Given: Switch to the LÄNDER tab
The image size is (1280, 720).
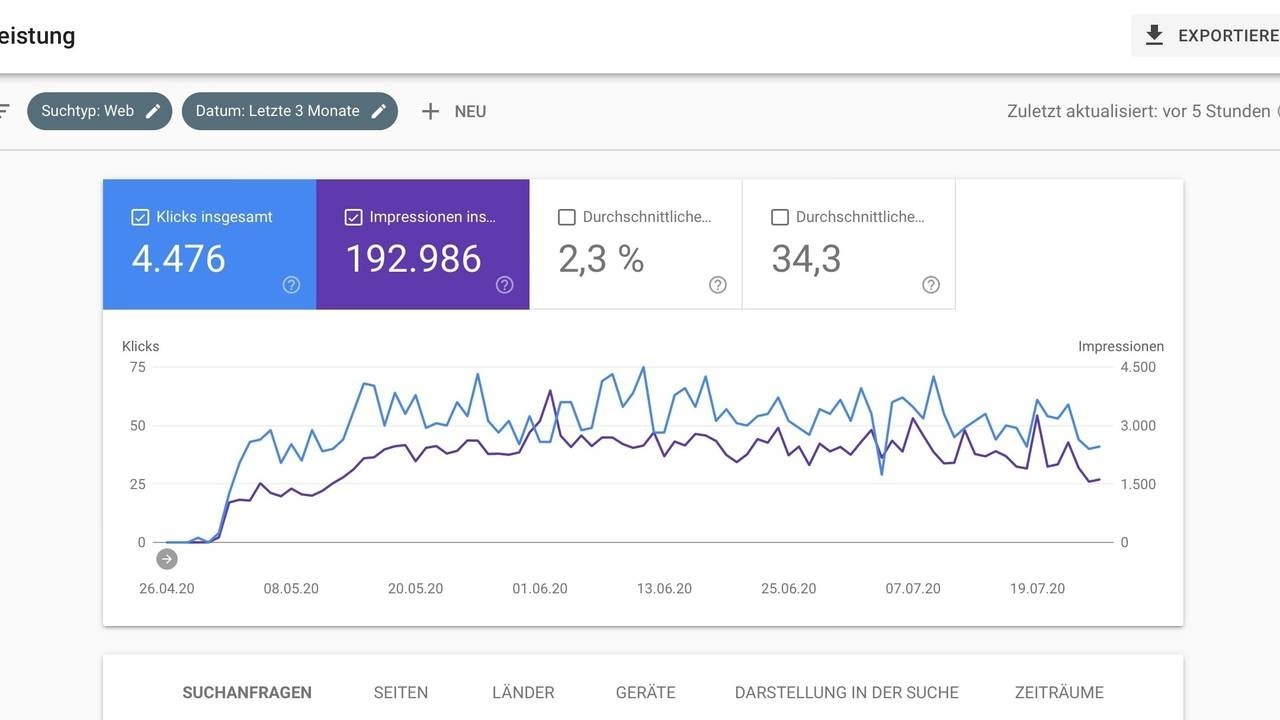Looking at the screenshot, I should (x=523, y=692).
